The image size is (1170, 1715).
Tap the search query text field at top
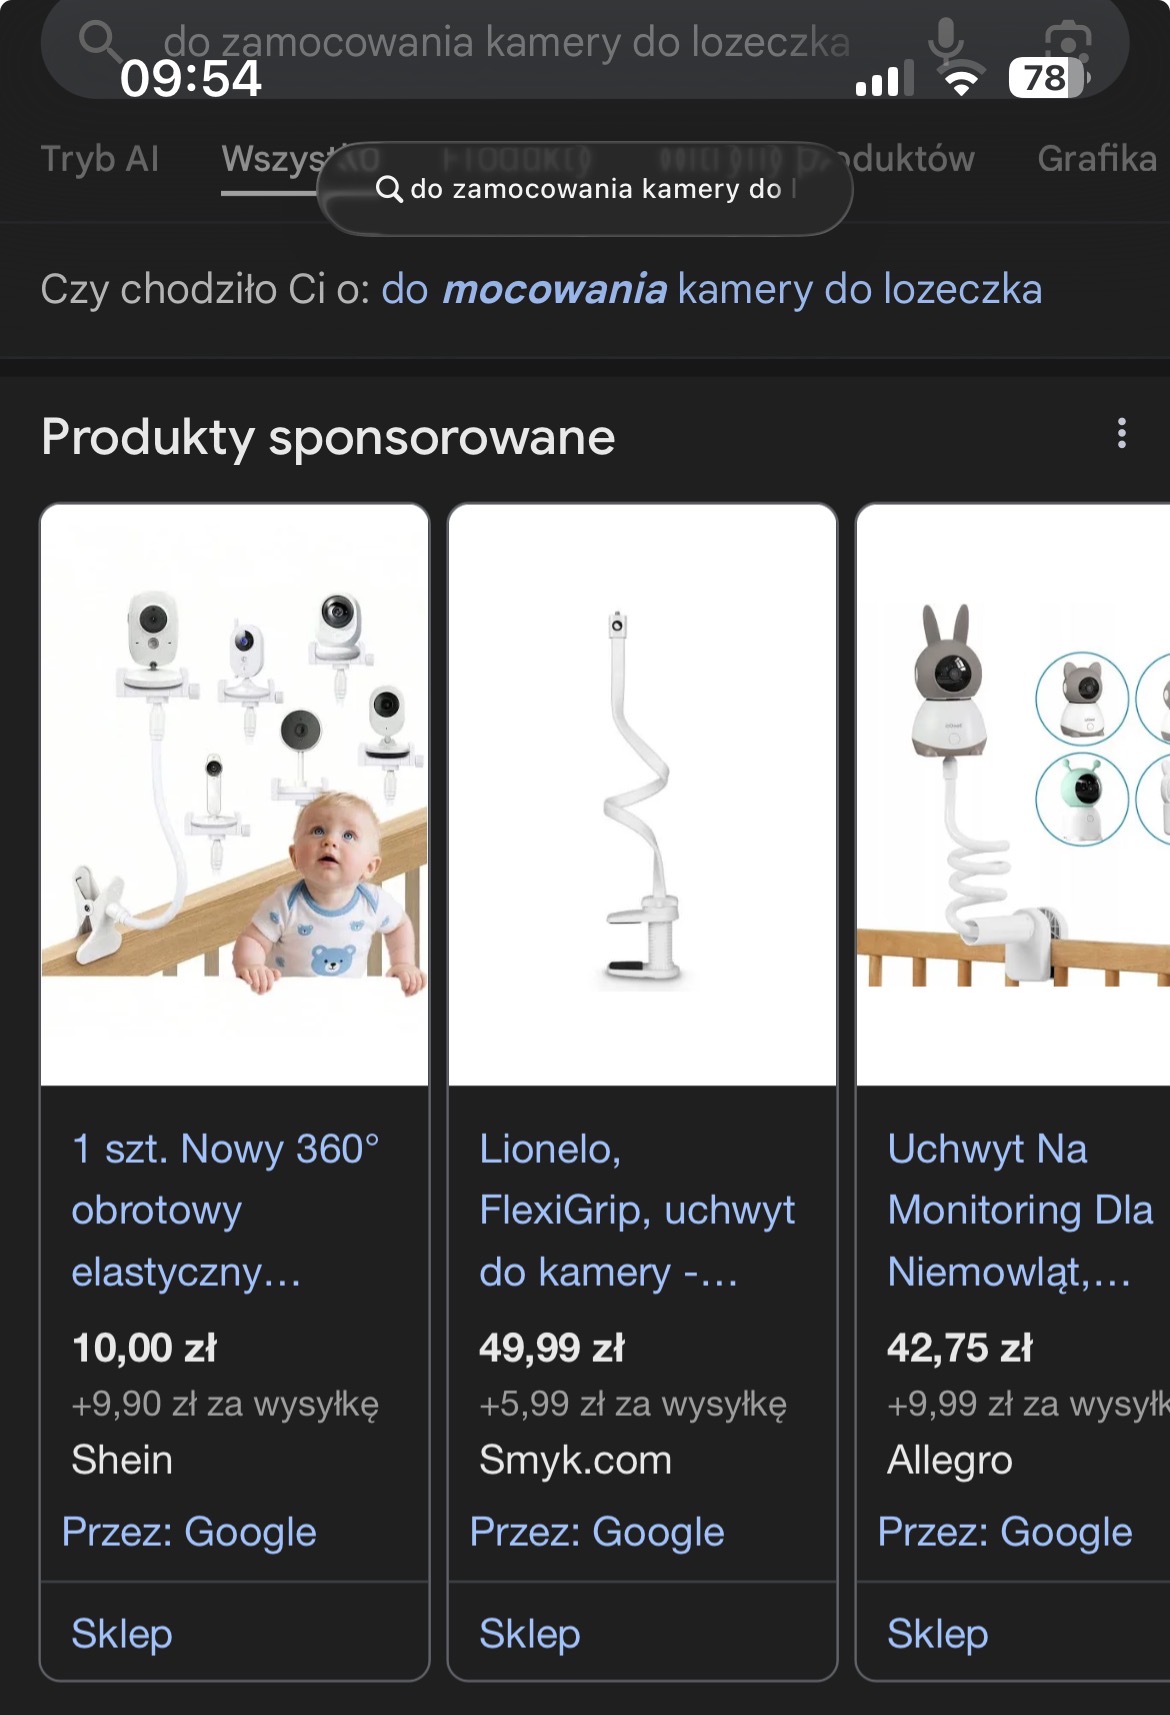(506, 42)
